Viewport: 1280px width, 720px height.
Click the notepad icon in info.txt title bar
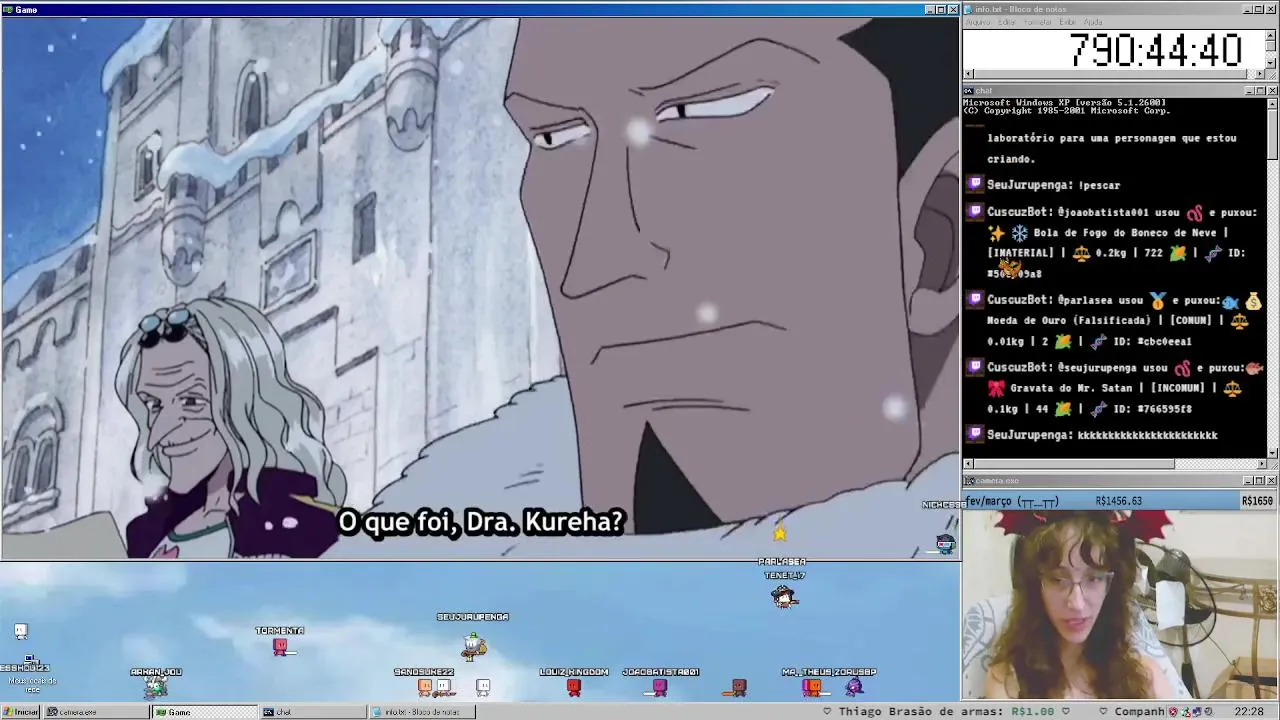point(969,9)
